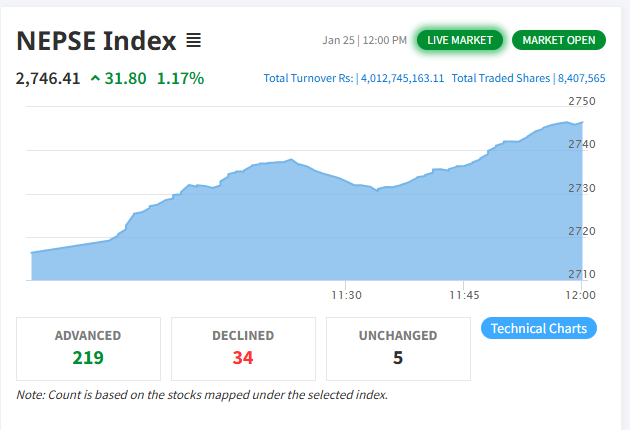Viewport: 630px width, 430px height.
Task: Click the blue filled area of the chart
Action: (x=300, y=230)
